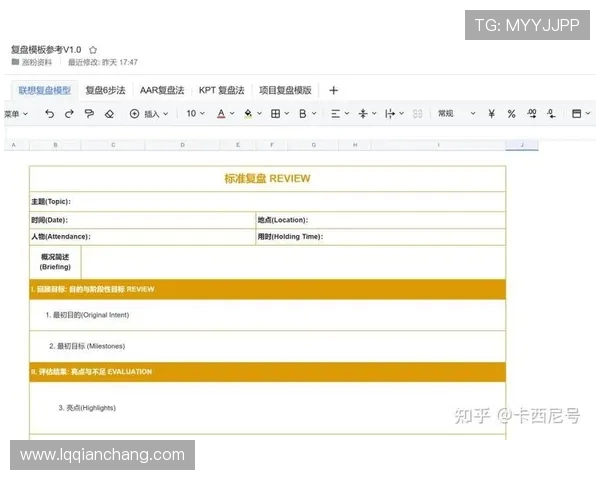Apply cell fill color bucket
Image resolution: width=600 pixels, height=480 pixels.
(x=248, y=114)
